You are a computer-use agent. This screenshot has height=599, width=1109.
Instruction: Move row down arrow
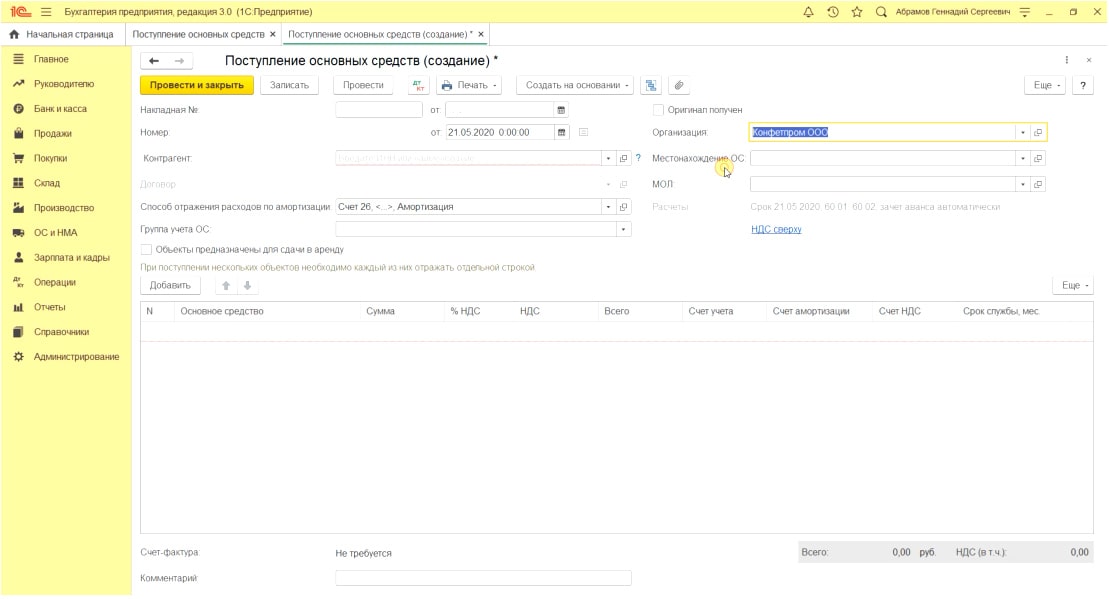coord(248,286)
